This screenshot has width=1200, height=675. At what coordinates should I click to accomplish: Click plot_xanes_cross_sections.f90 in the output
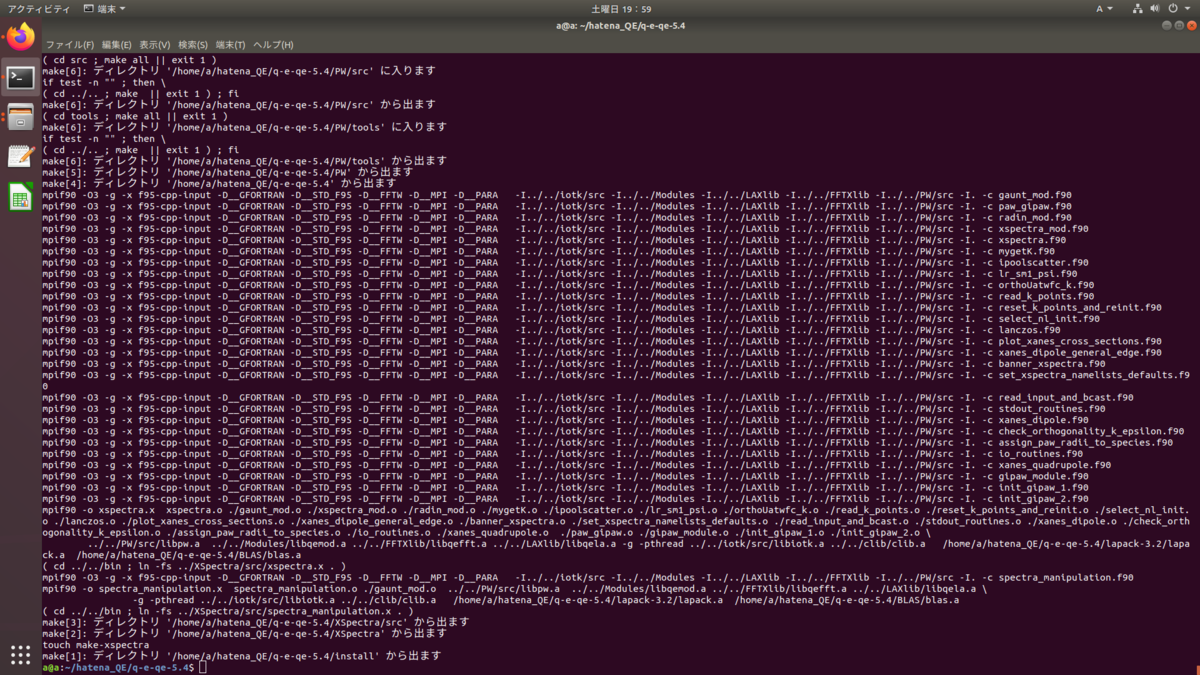1080,341
